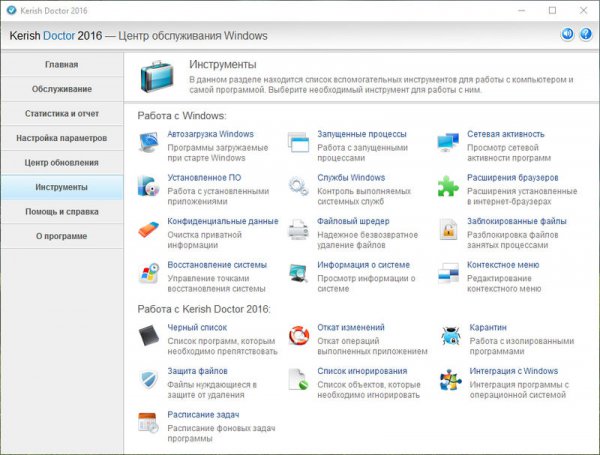
Task: Click the description 'Работа с изолированными программами'
Action: [x=522, y=346]
